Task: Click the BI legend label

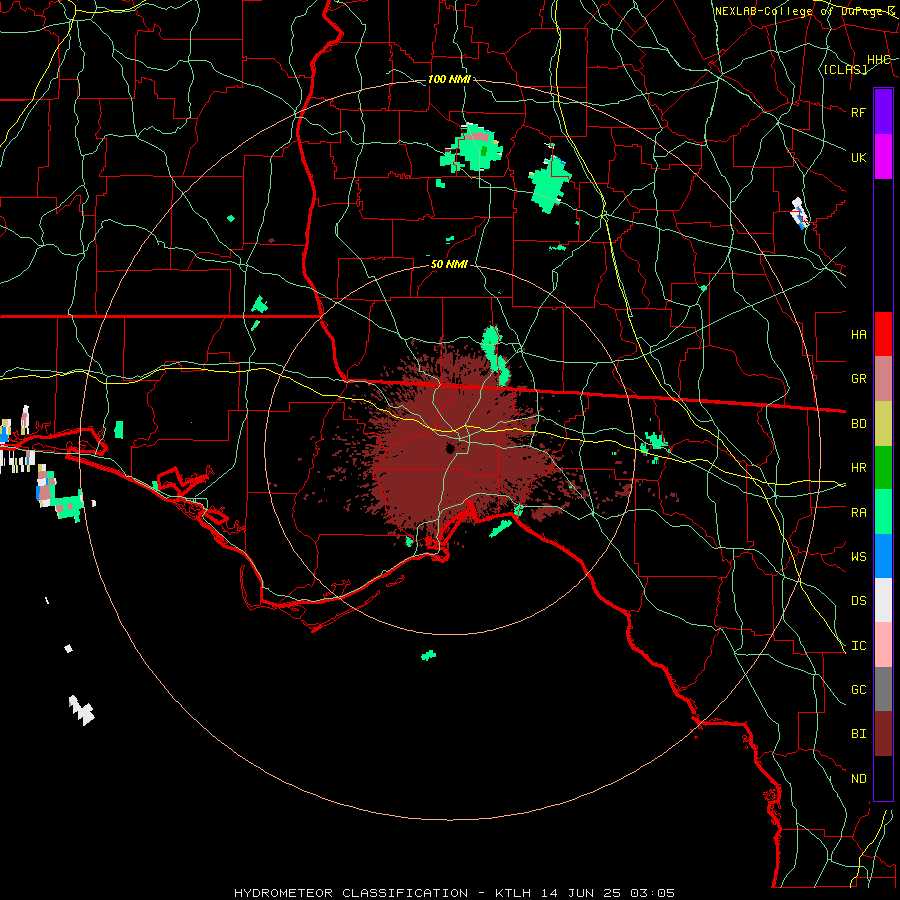Action: [x=858, y=734]
